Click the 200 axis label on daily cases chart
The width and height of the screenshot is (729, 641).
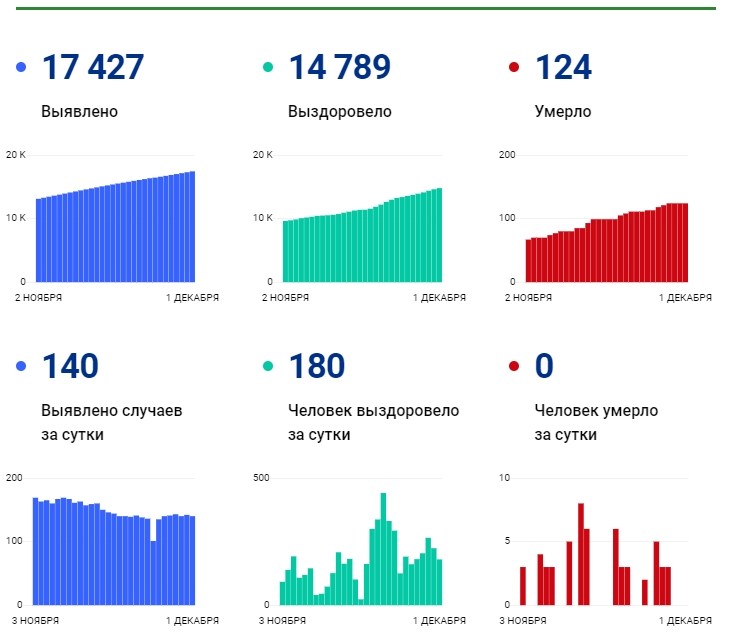(14, 478)
